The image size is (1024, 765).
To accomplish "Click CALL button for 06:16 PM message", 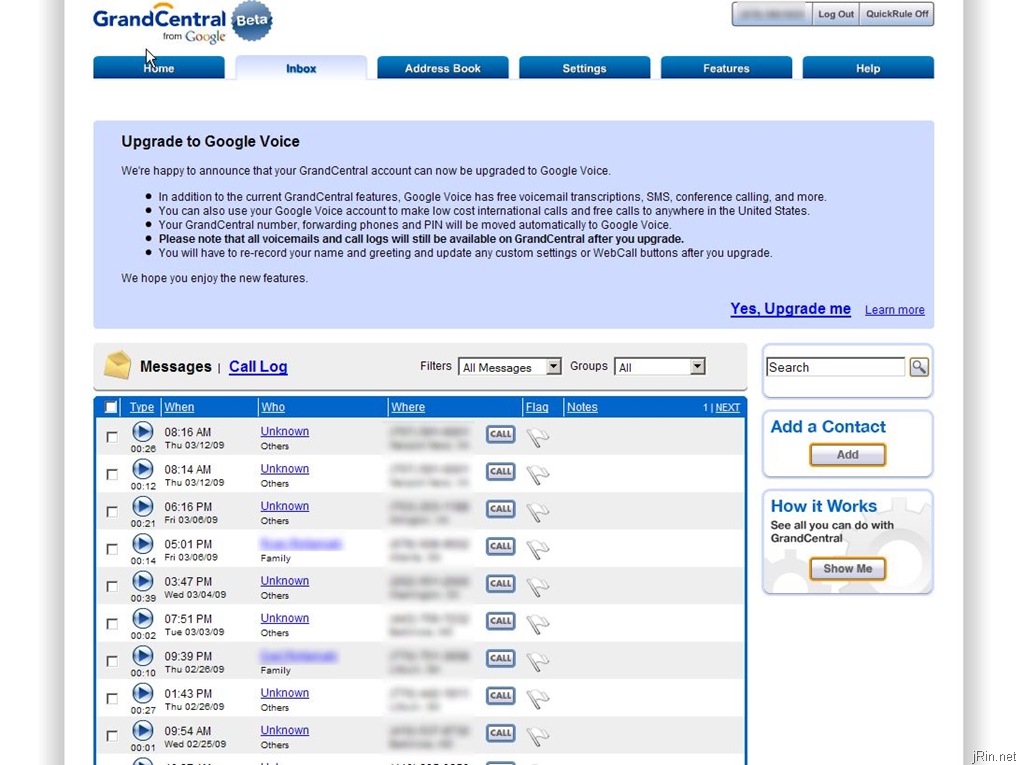I will 501,509.
